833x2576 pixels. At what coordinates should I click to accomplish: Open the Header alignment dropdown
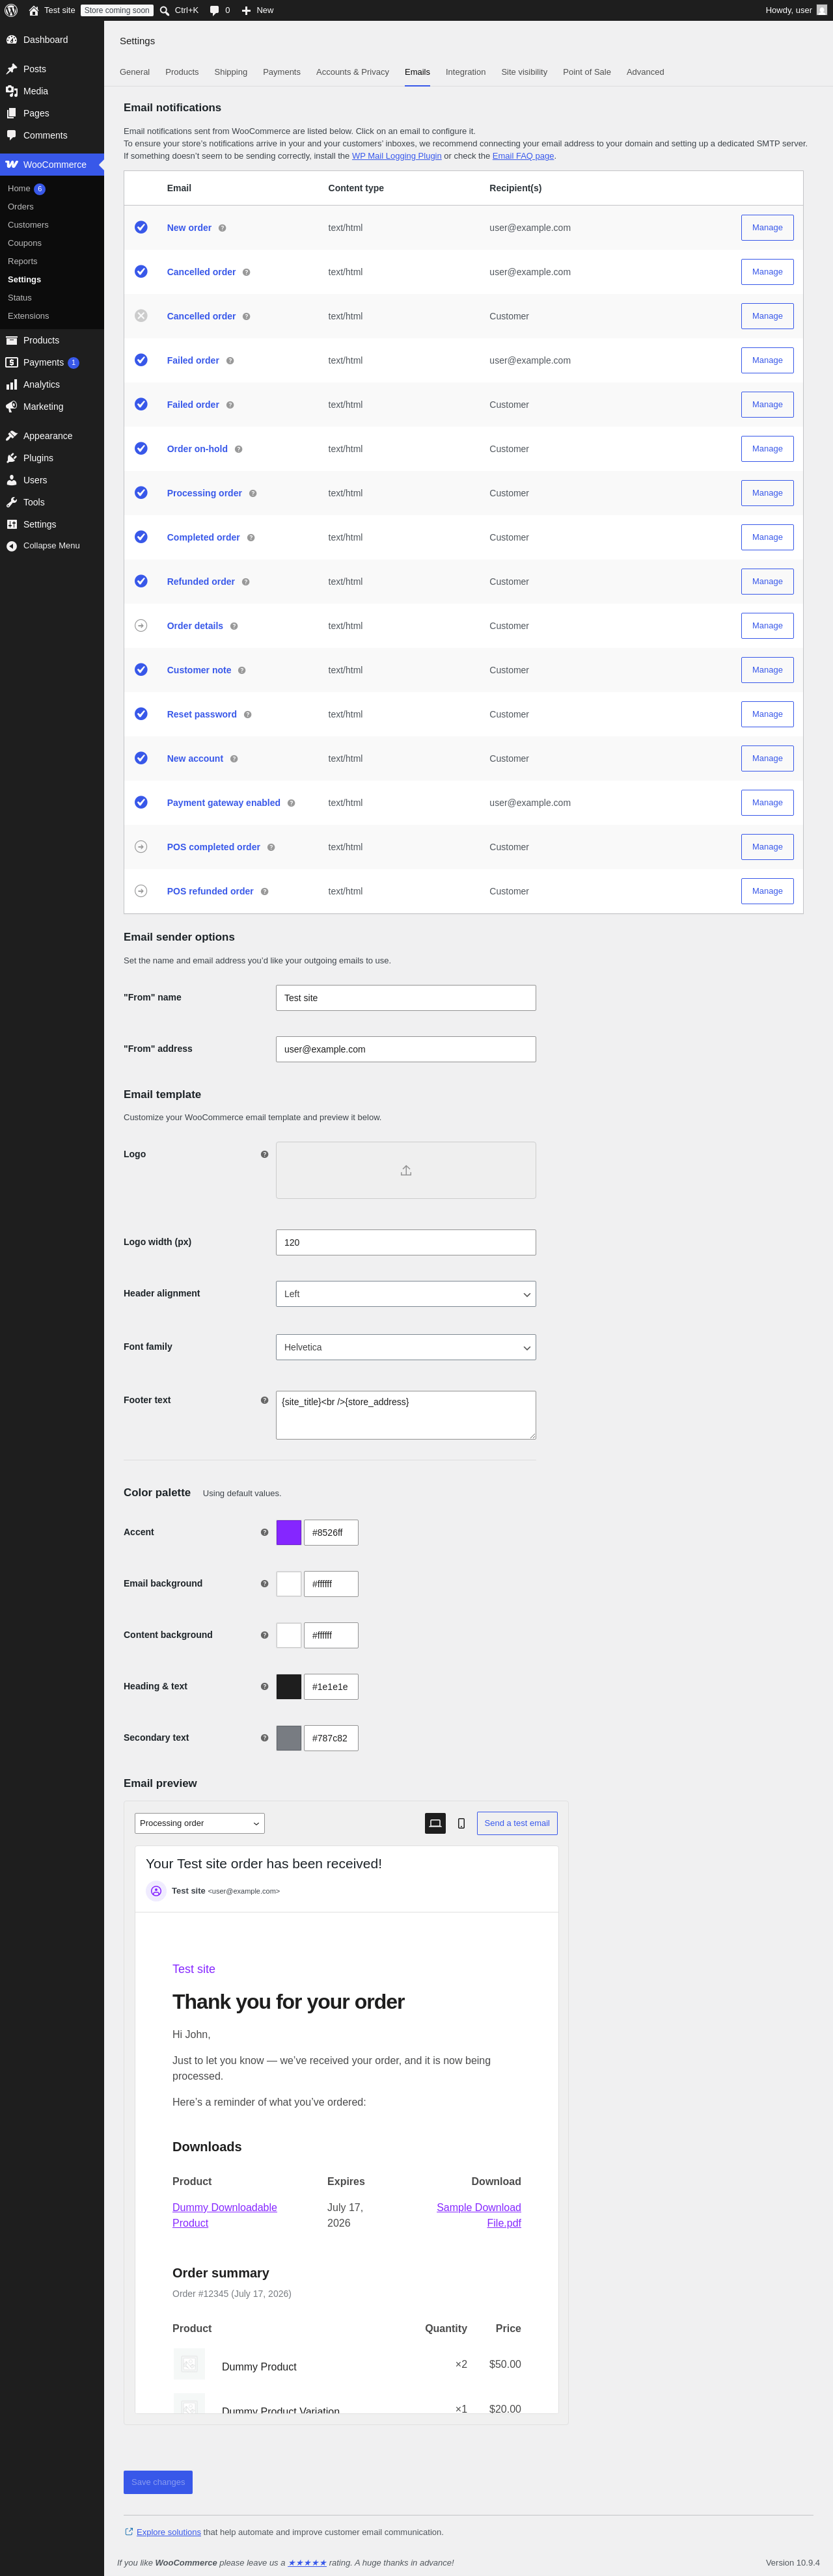coord(406,1294)
